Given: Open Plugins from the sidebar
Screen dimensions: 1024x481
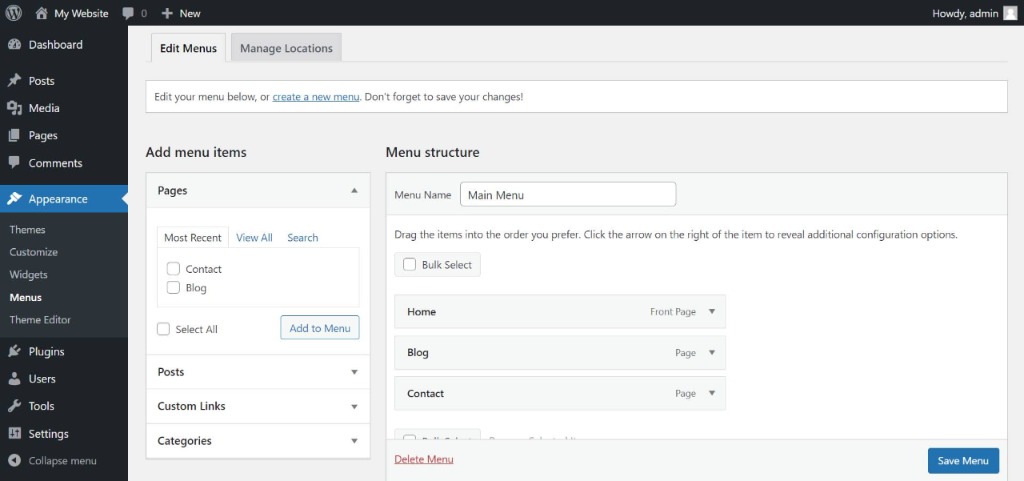Looking at the screenshot, I should (x=46, y=351).
